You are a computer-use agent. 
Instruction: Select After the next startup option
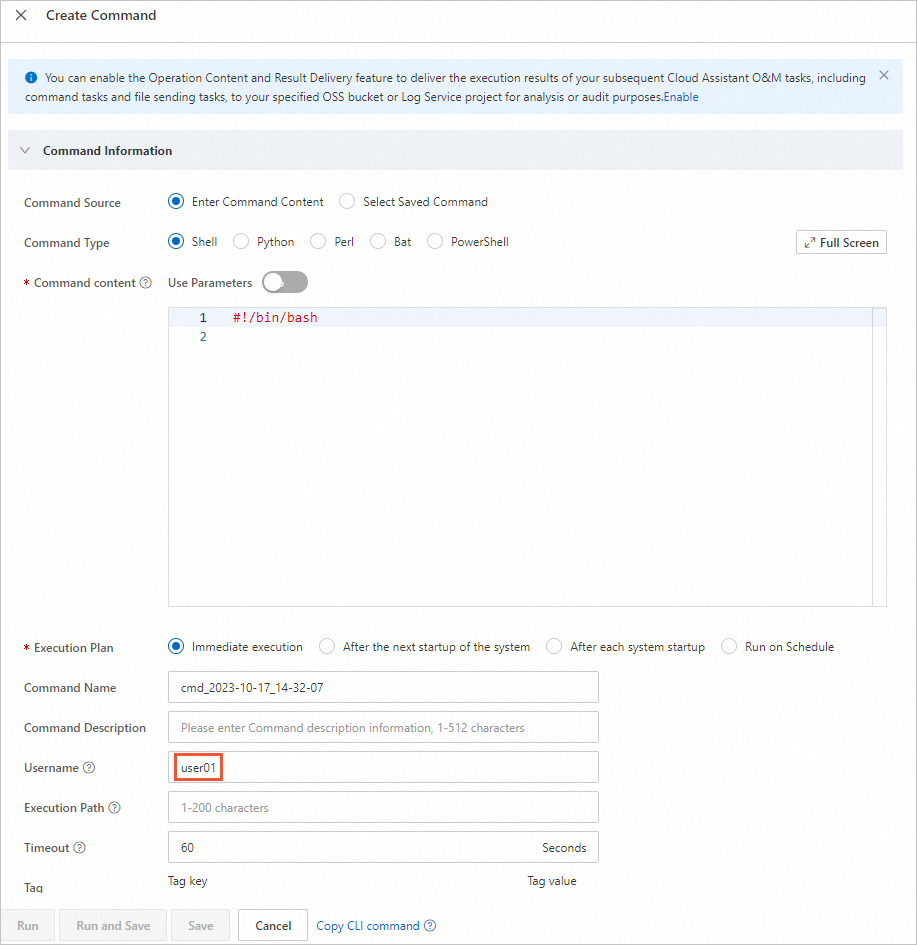(327, 647)
